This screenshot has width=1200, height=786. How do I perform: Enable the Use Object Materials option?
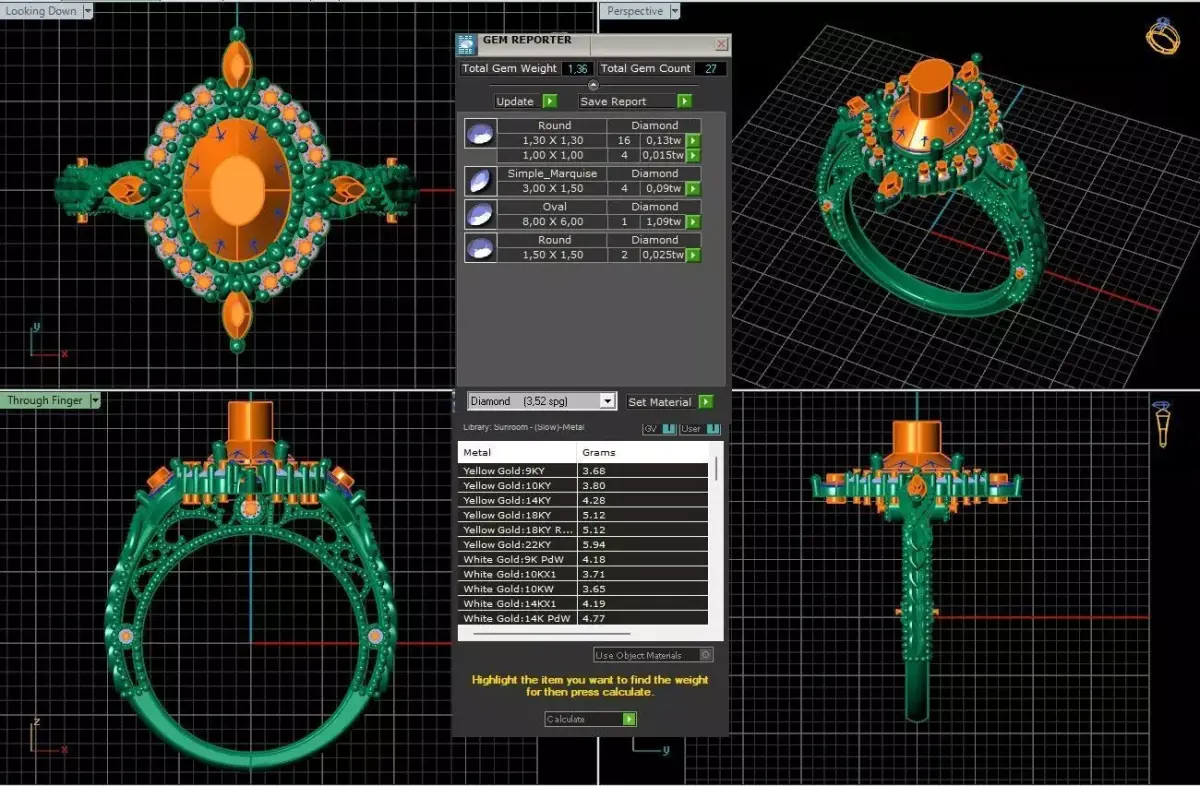tap(653, 655)
